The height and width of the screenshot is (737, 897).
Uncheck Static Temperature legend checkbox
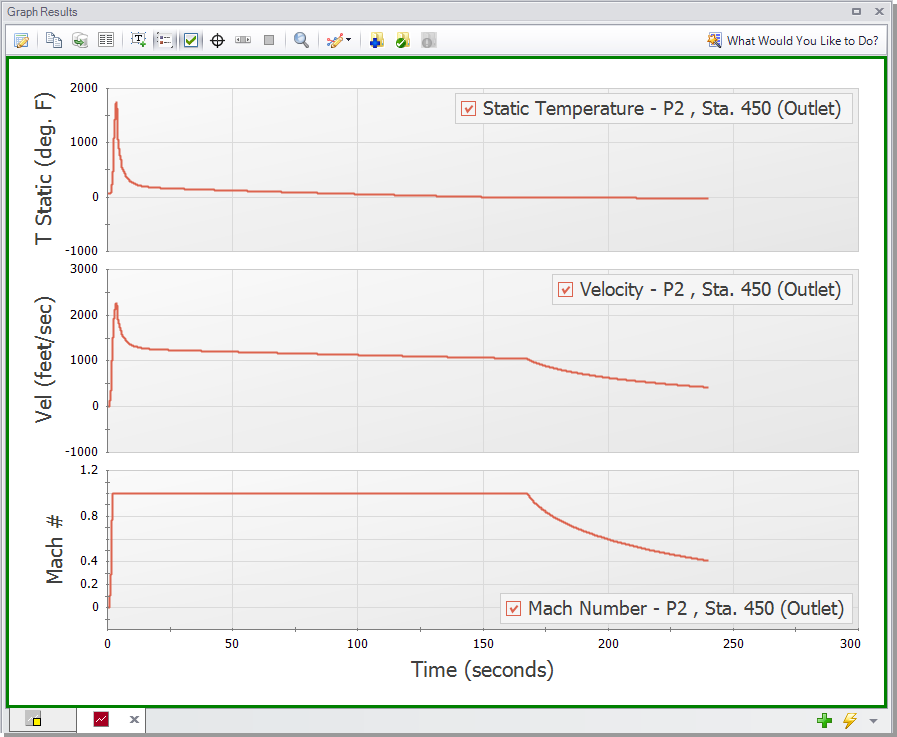pyautogui.click(x=468, y=108)
